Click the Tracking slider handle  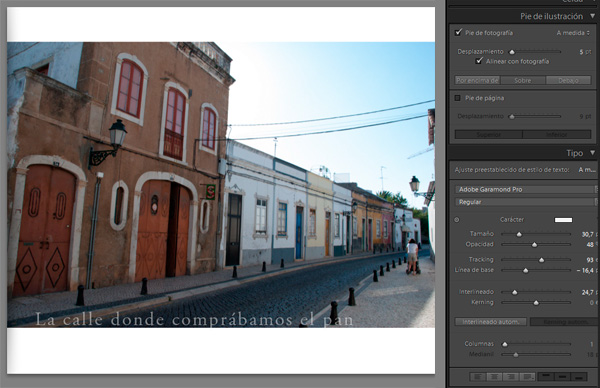tap(541, 260)
